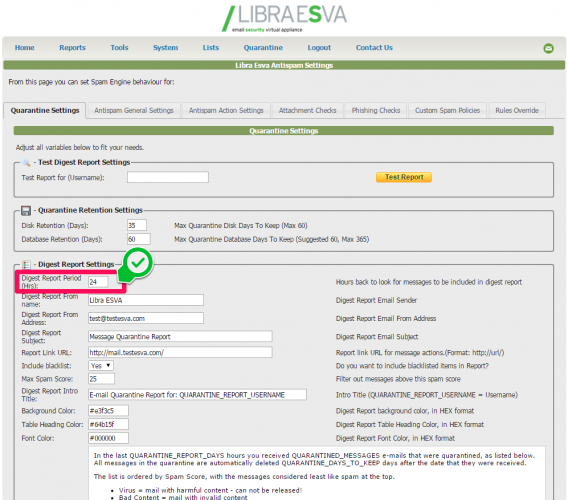Viewport: 568px width, 500px height.
Task: Open the Phishing Checks tab
Action: pos(376,111)
